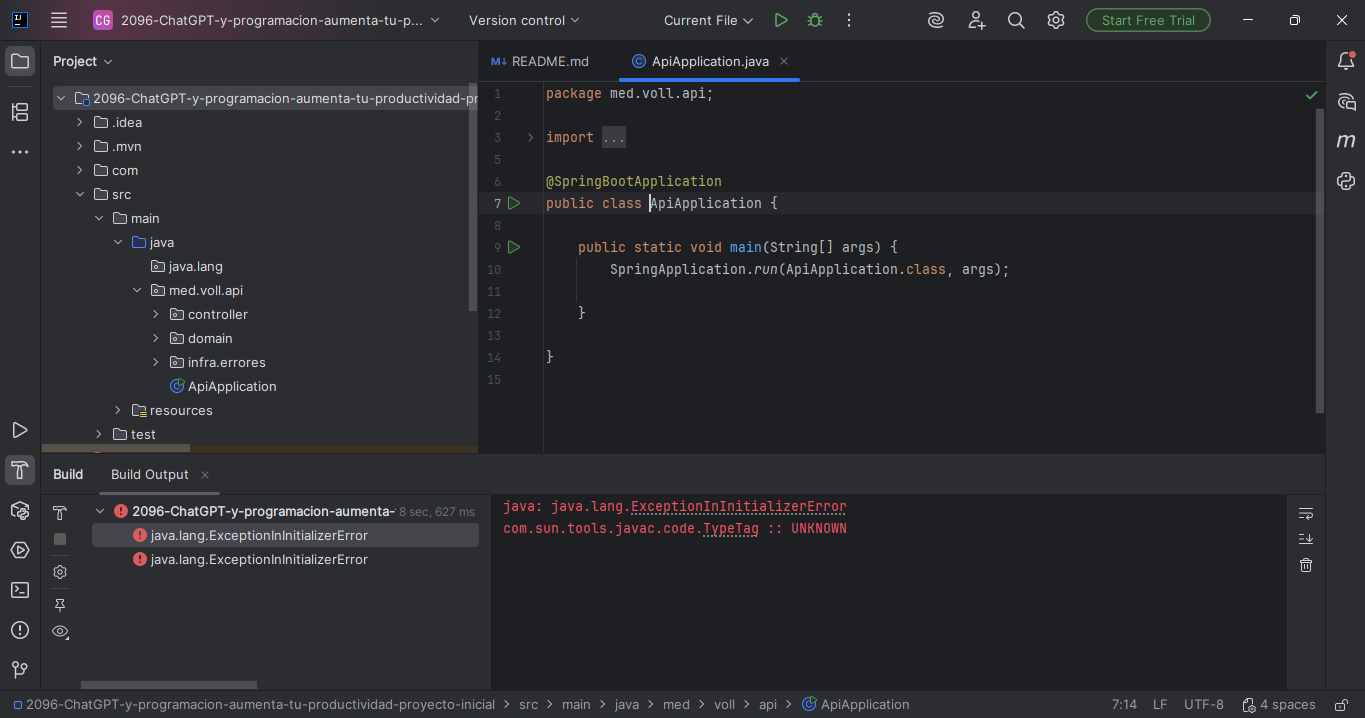1365x718 pixels.
Task: Open IDE settings gear in top toolbar
Action: [x=1056, y=20]
